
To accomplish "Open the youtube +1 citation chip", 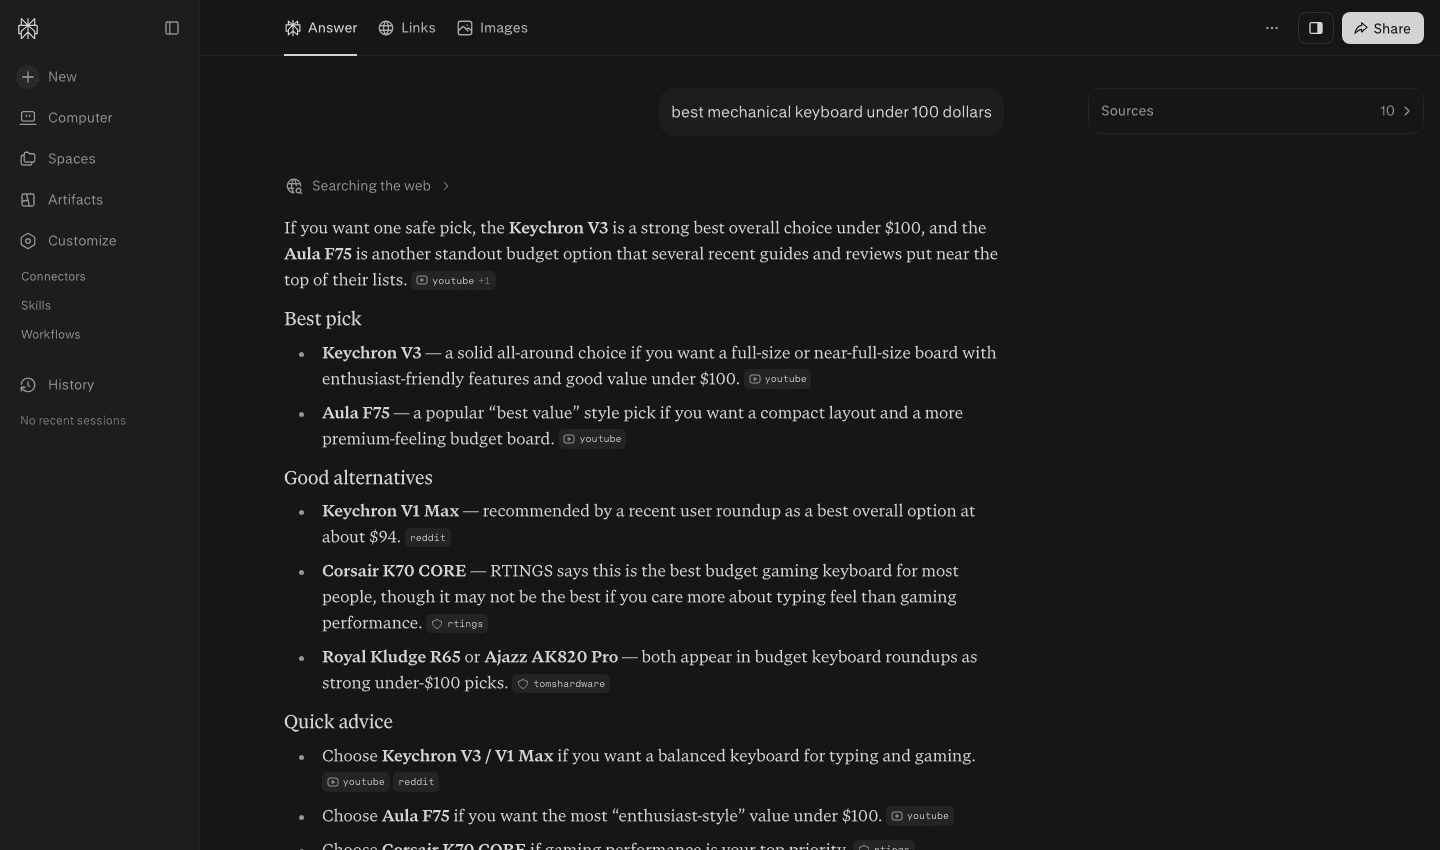I will (x=454, y=281).
